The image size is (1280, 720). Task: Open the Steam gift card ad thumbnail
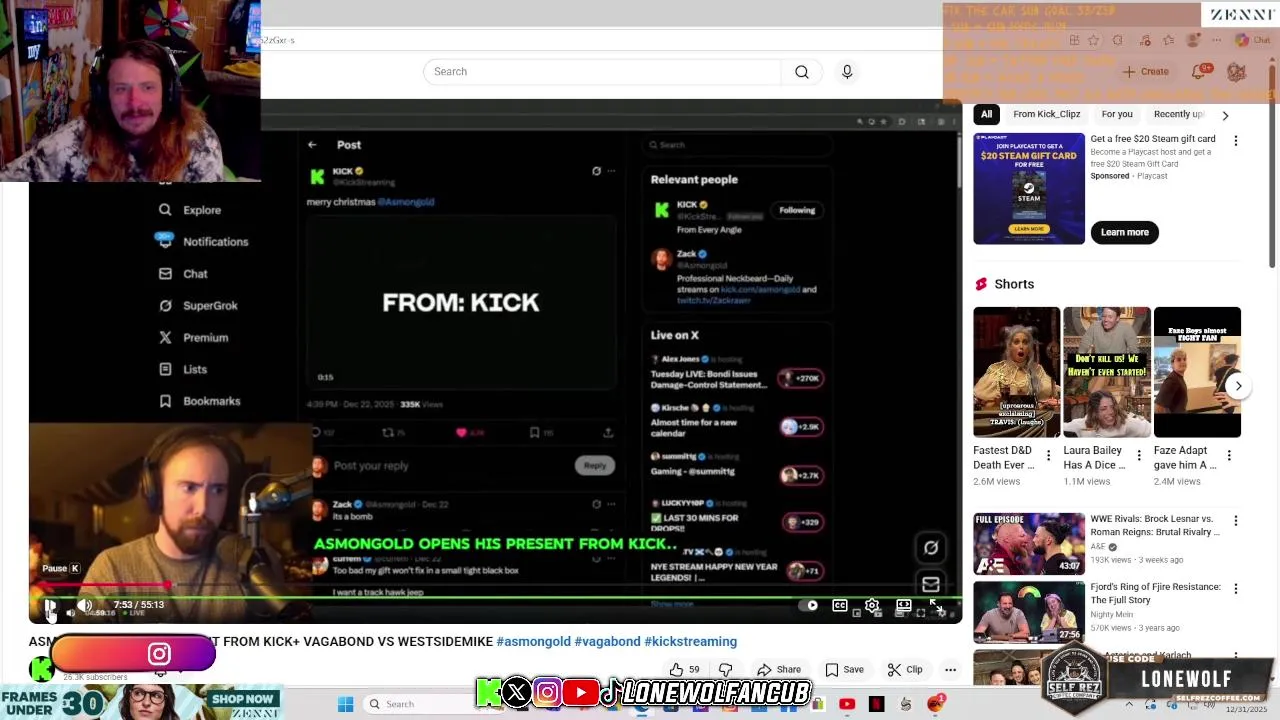1029,188
